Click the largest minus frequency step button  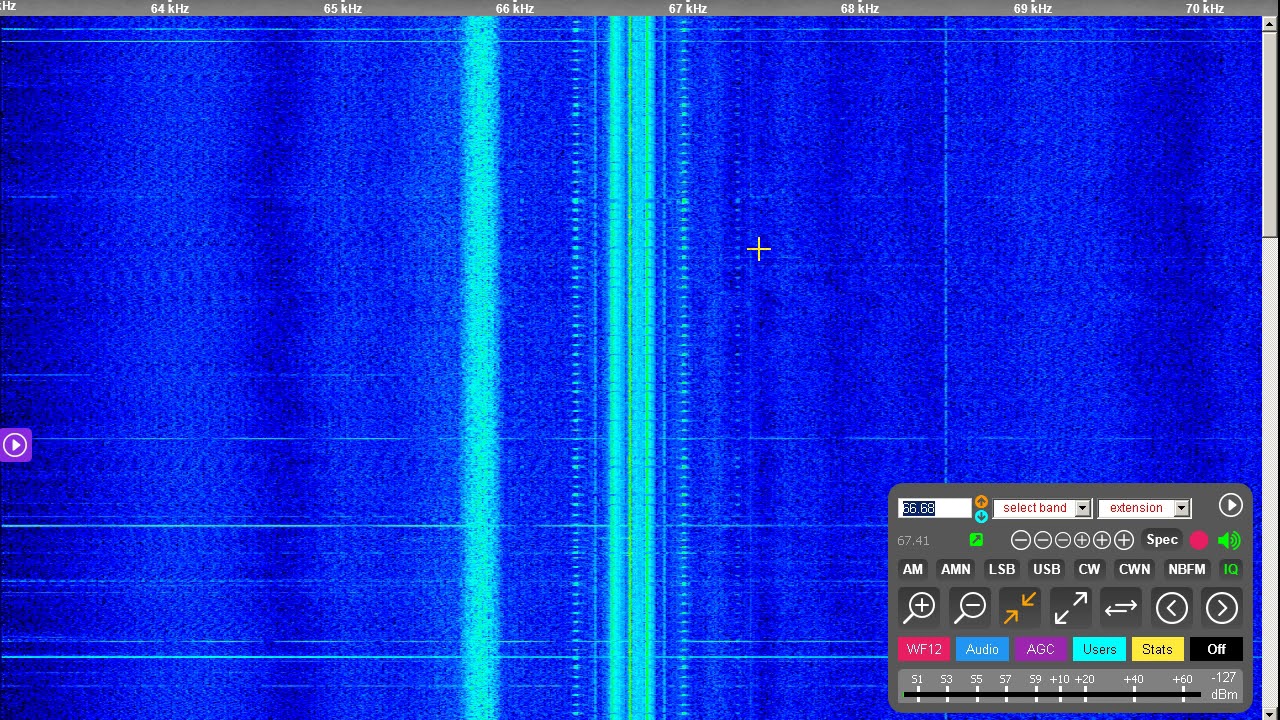pos(1020,540)
